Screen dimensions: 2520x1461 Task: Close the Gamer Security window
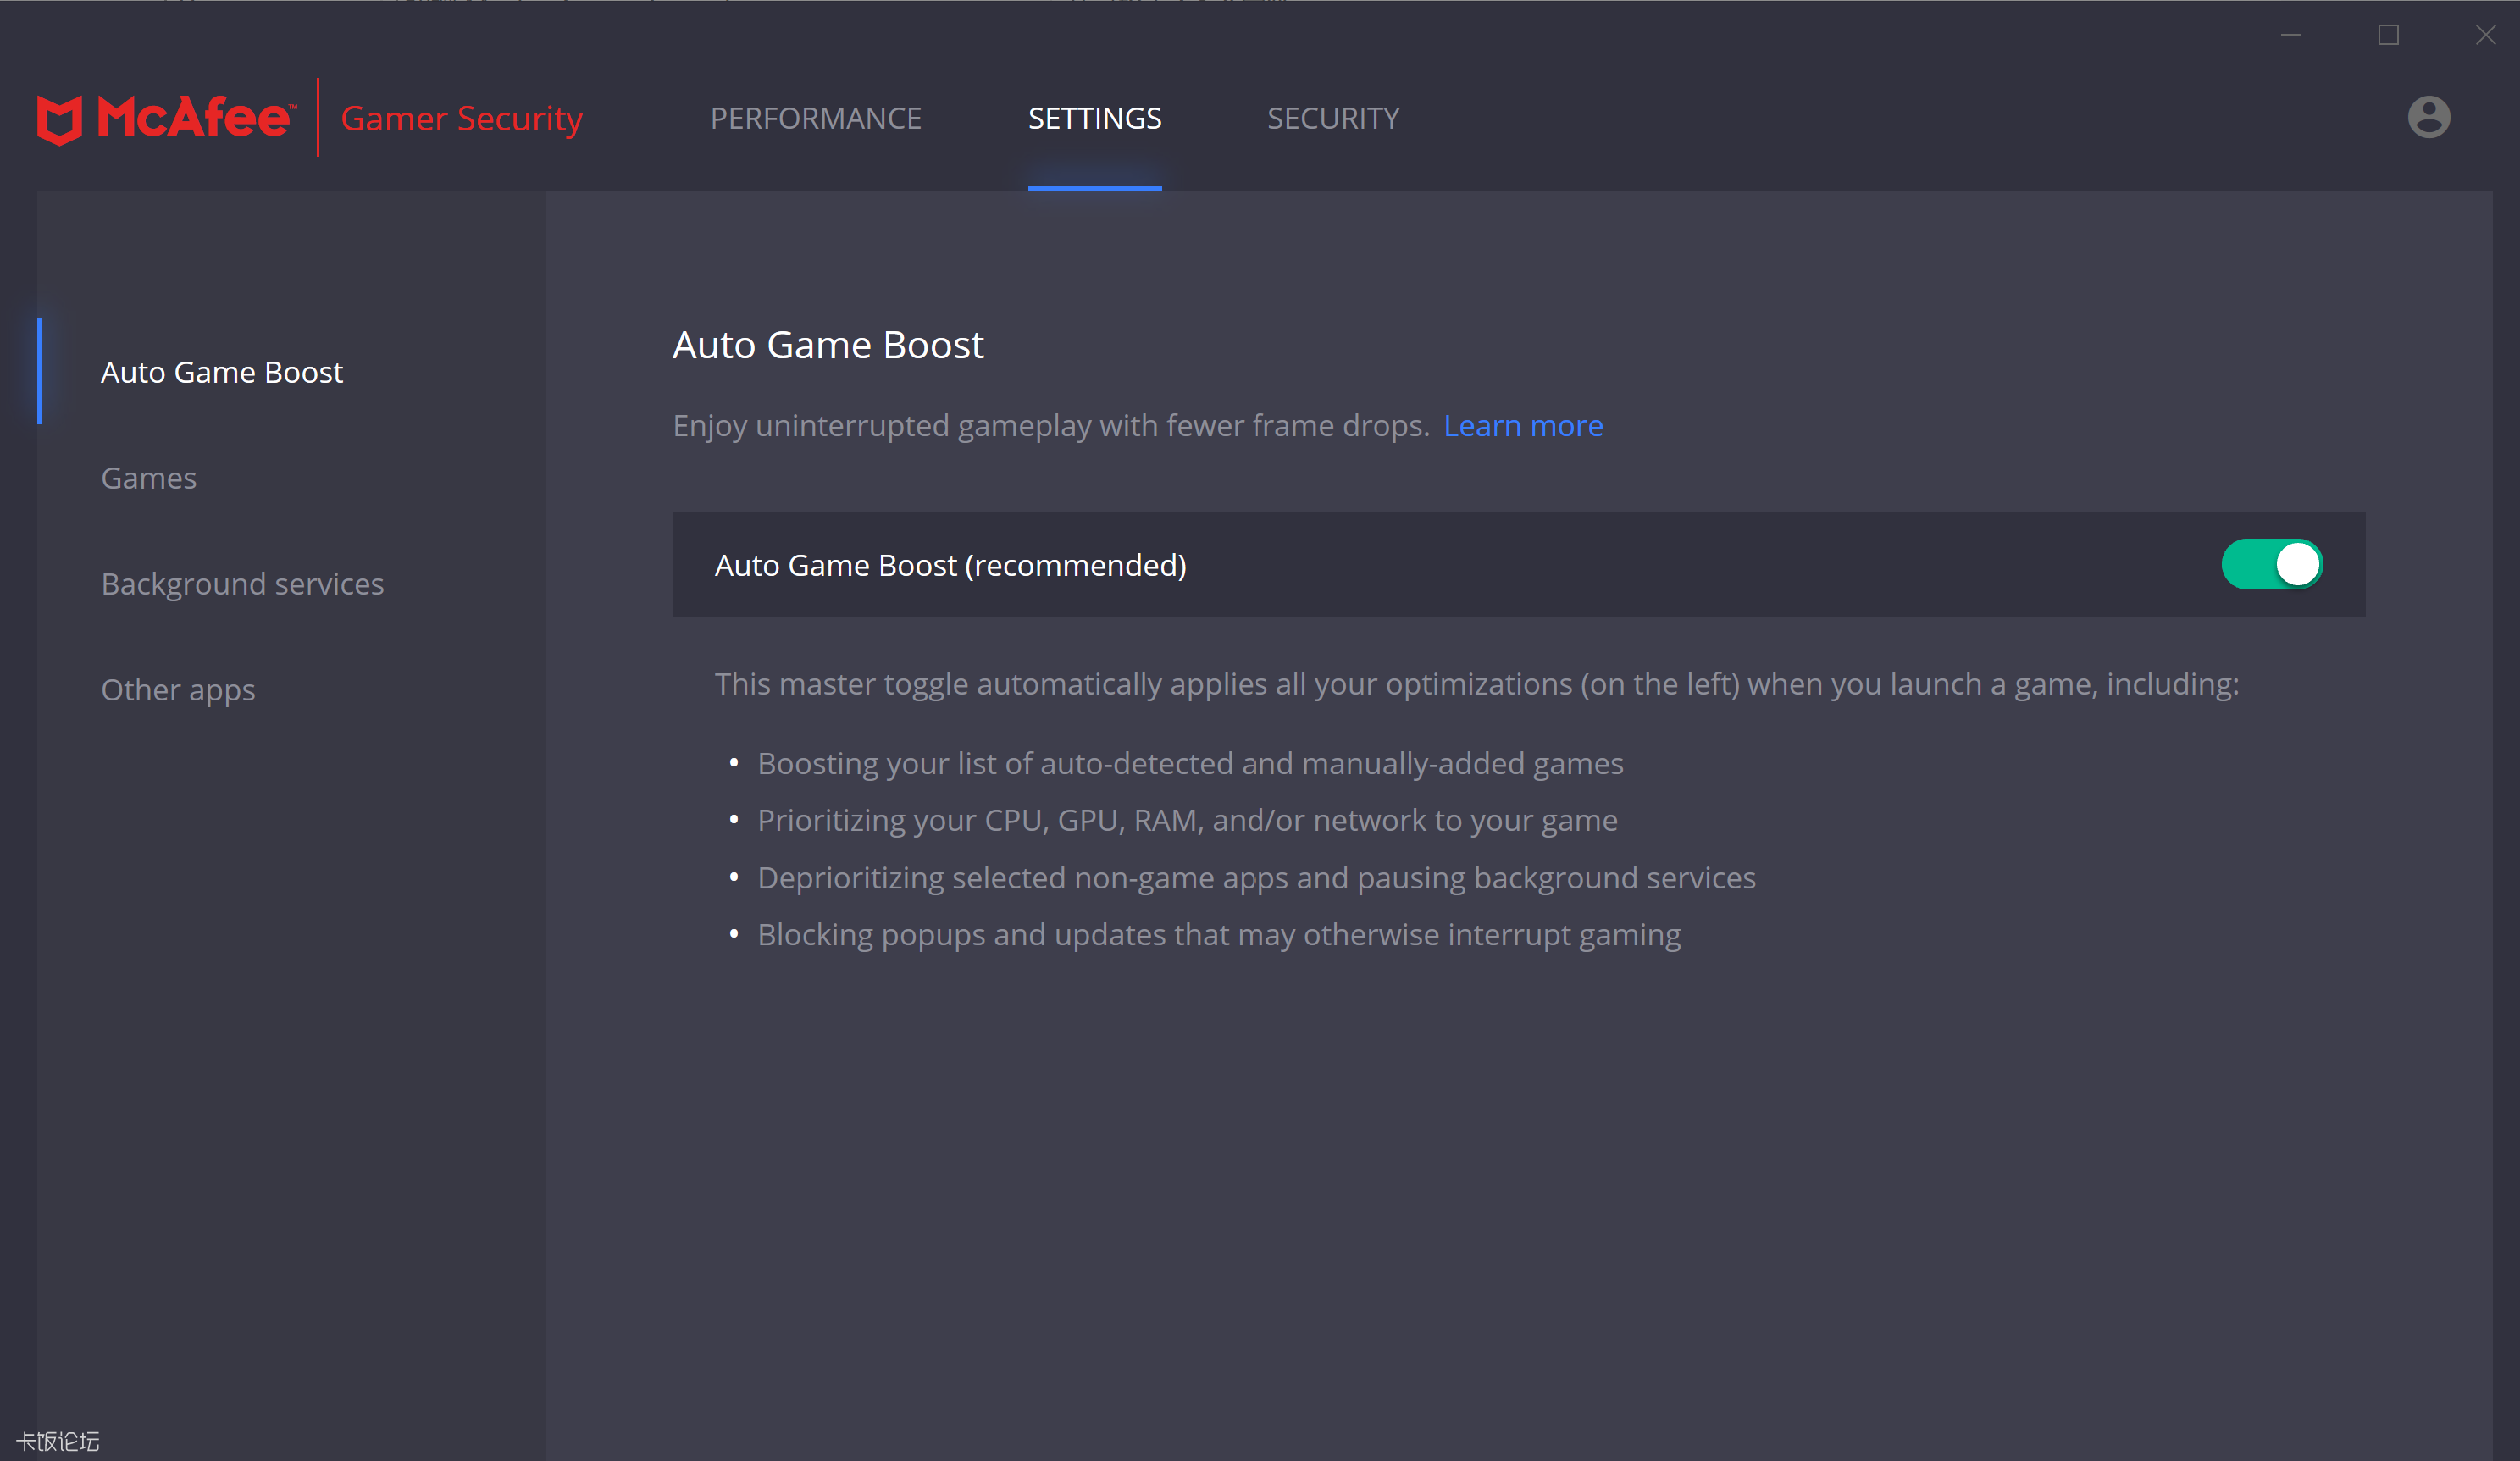click(x=2485, y=35)
